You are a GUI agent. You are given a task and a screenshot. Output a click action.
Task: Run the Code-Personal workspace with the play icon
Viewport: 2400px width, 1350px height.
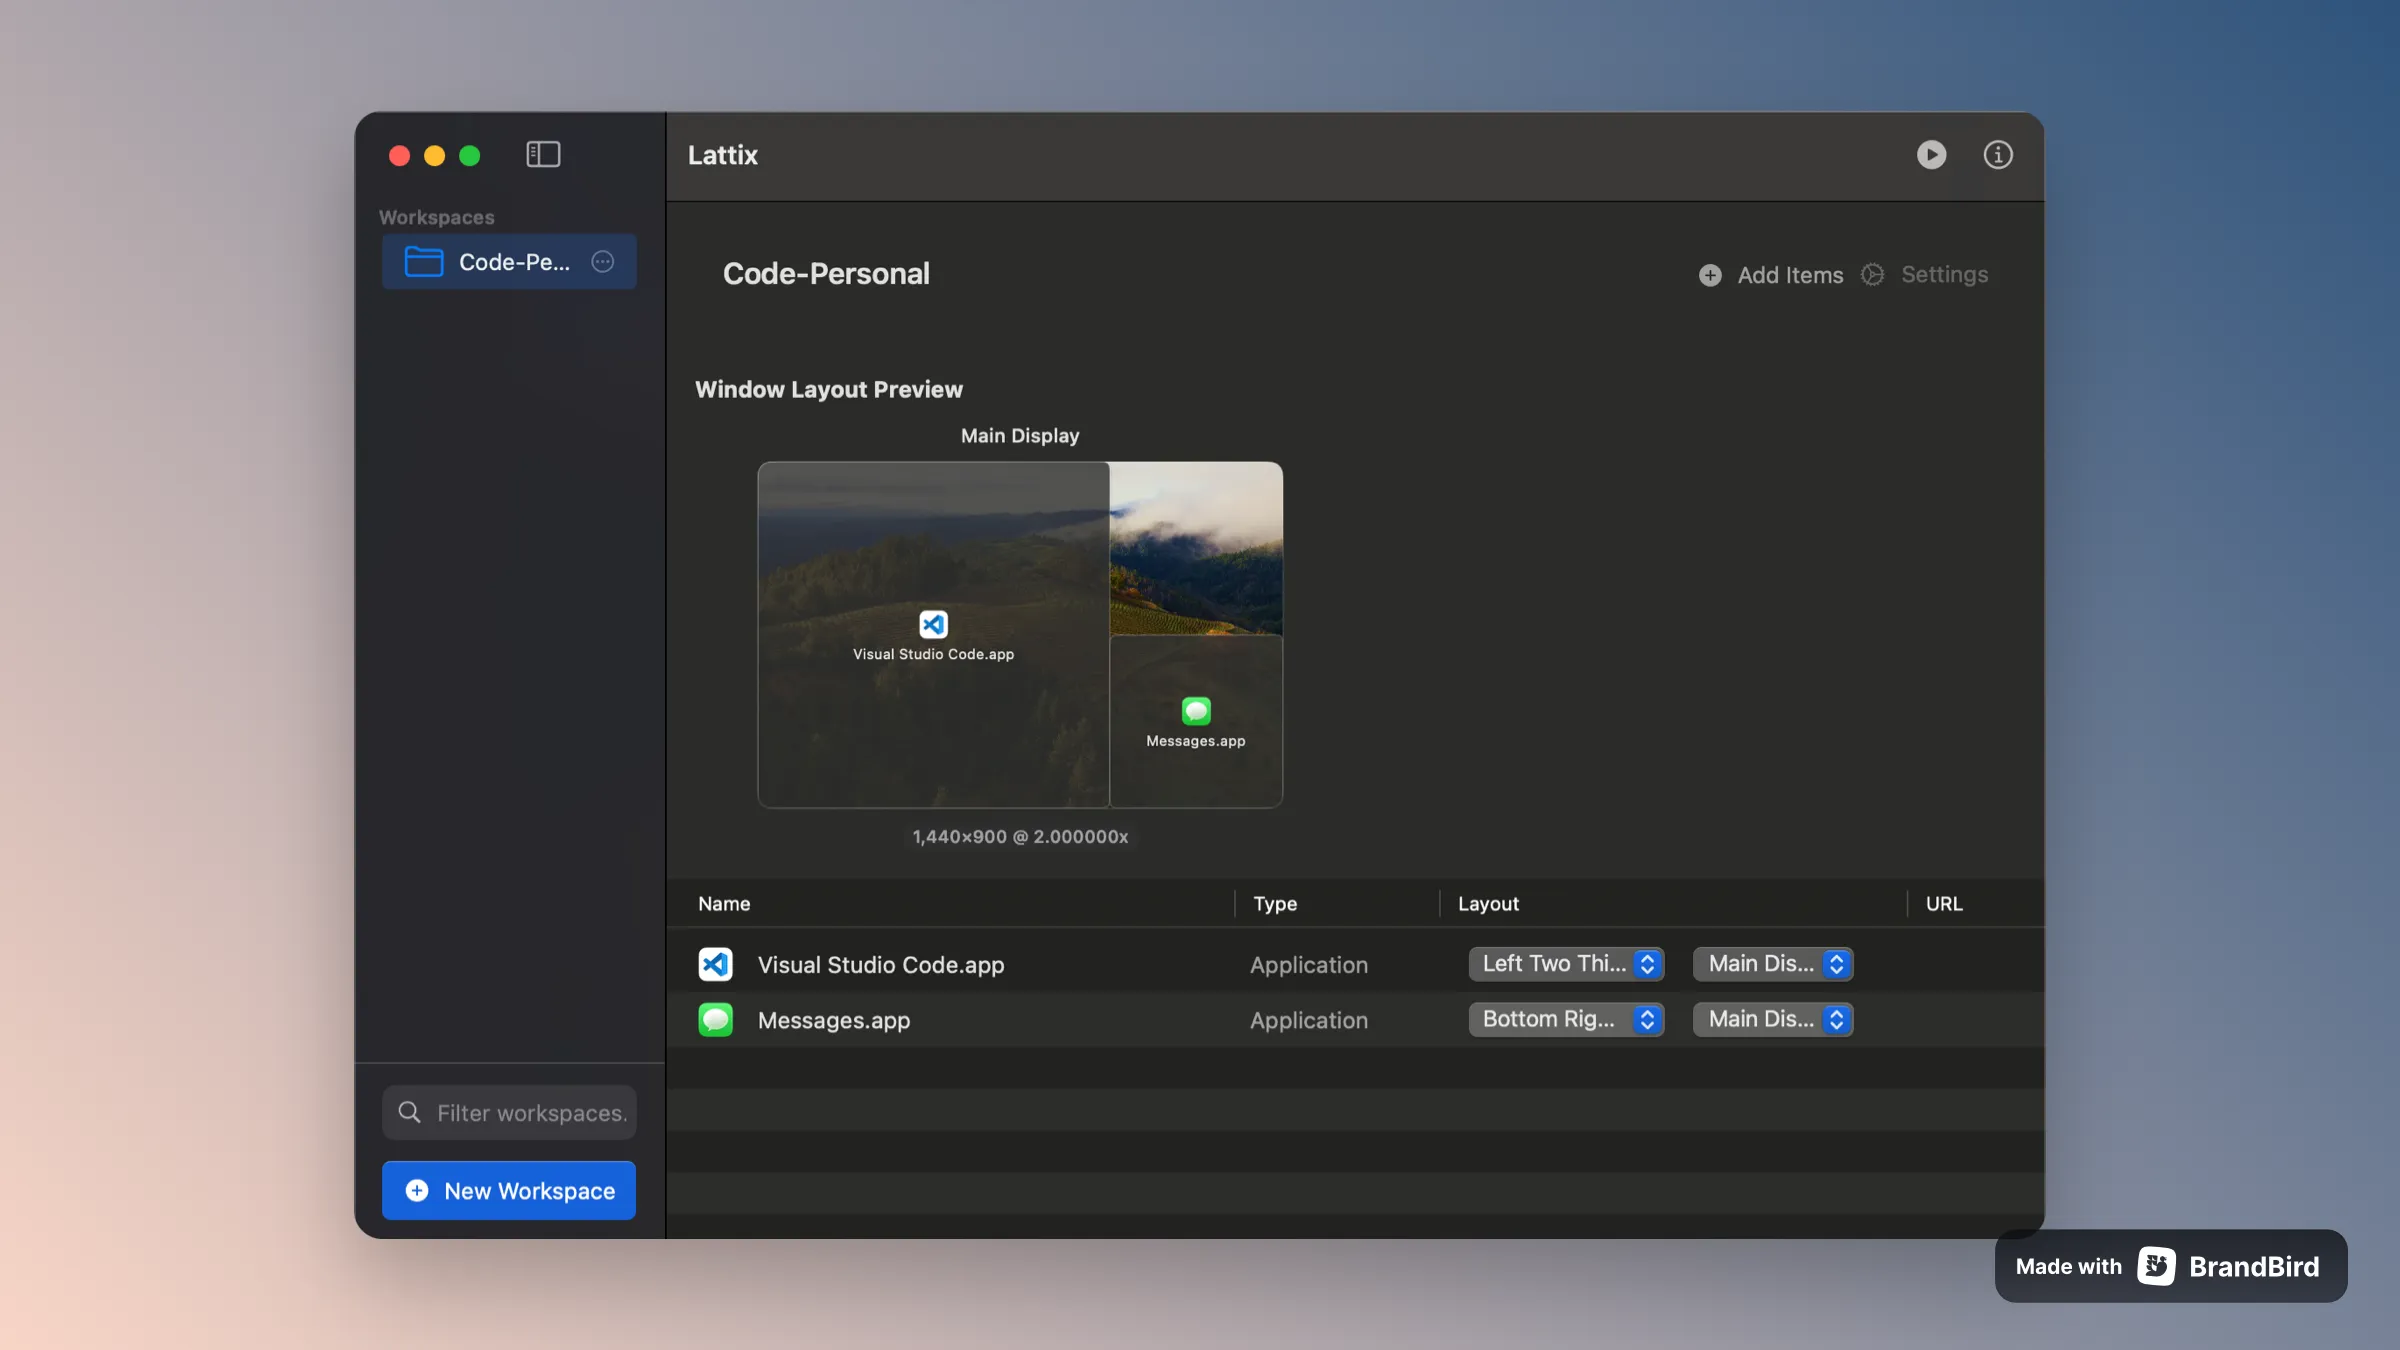click(x=1932, y=155)
